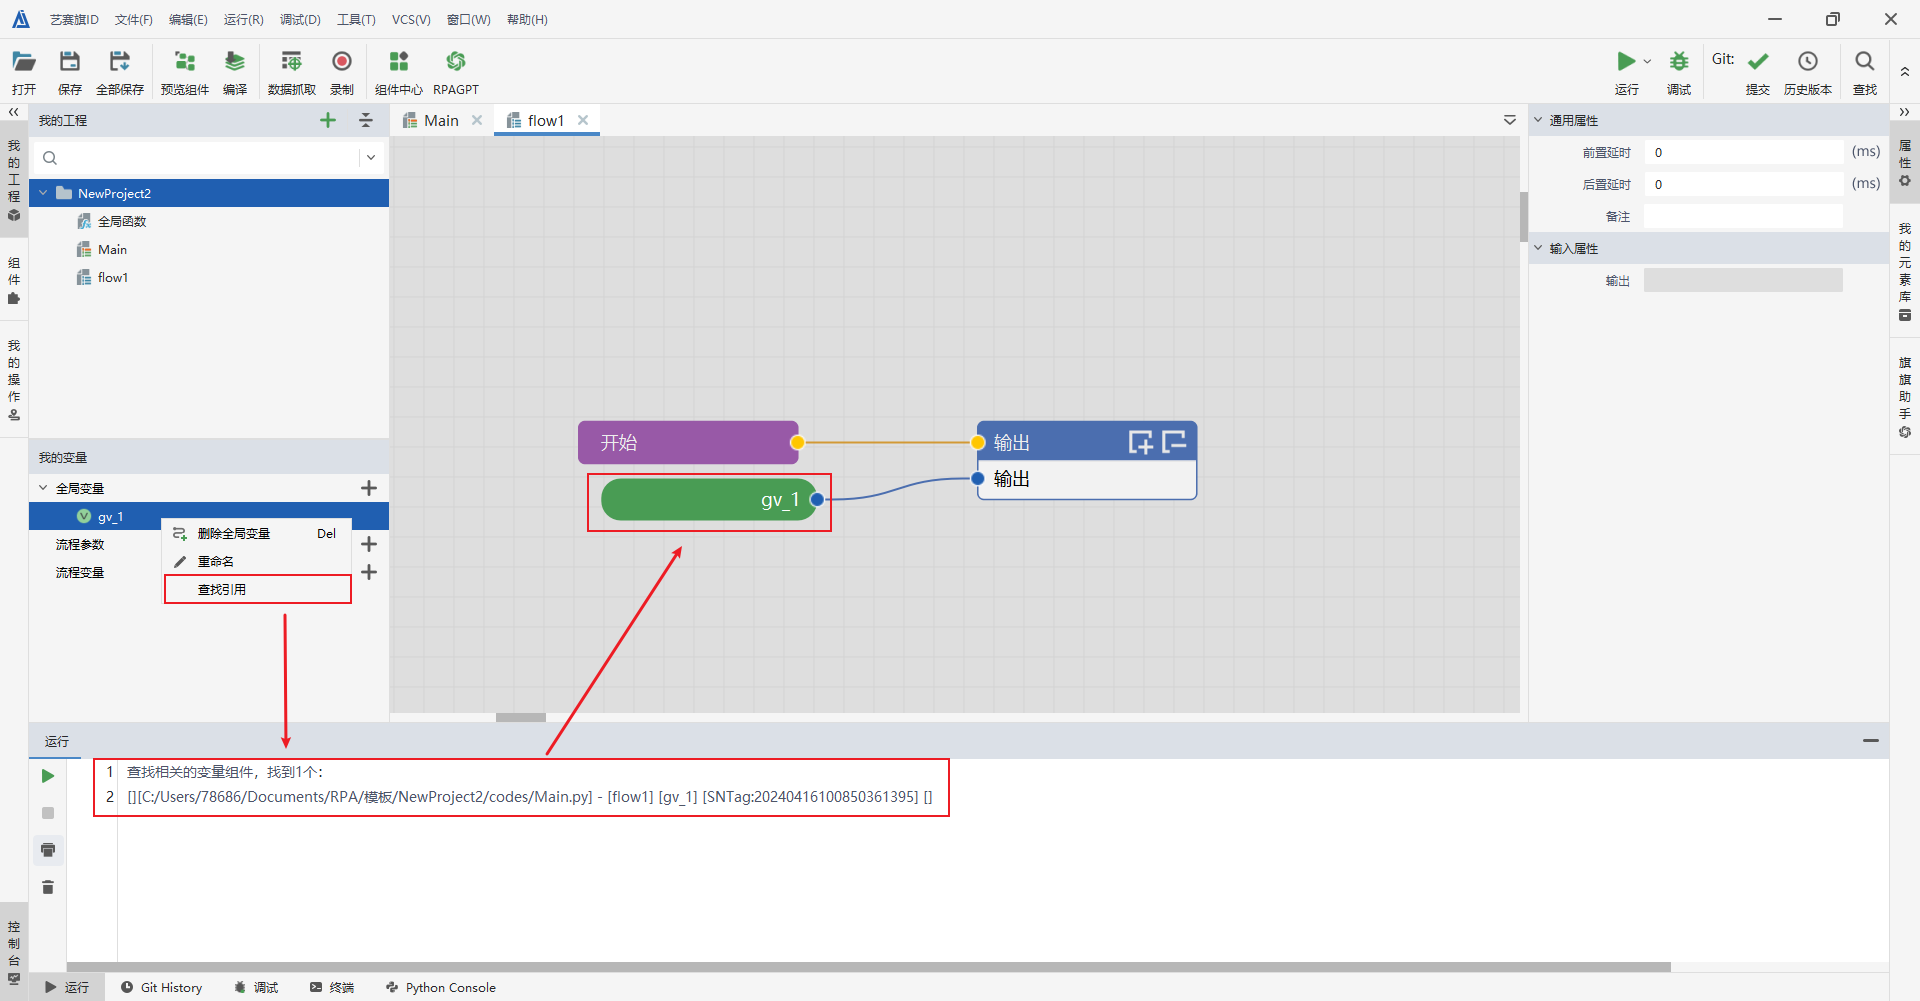
Task: Launch the RPAGPT tool
Action: click(x=456, y=62)
